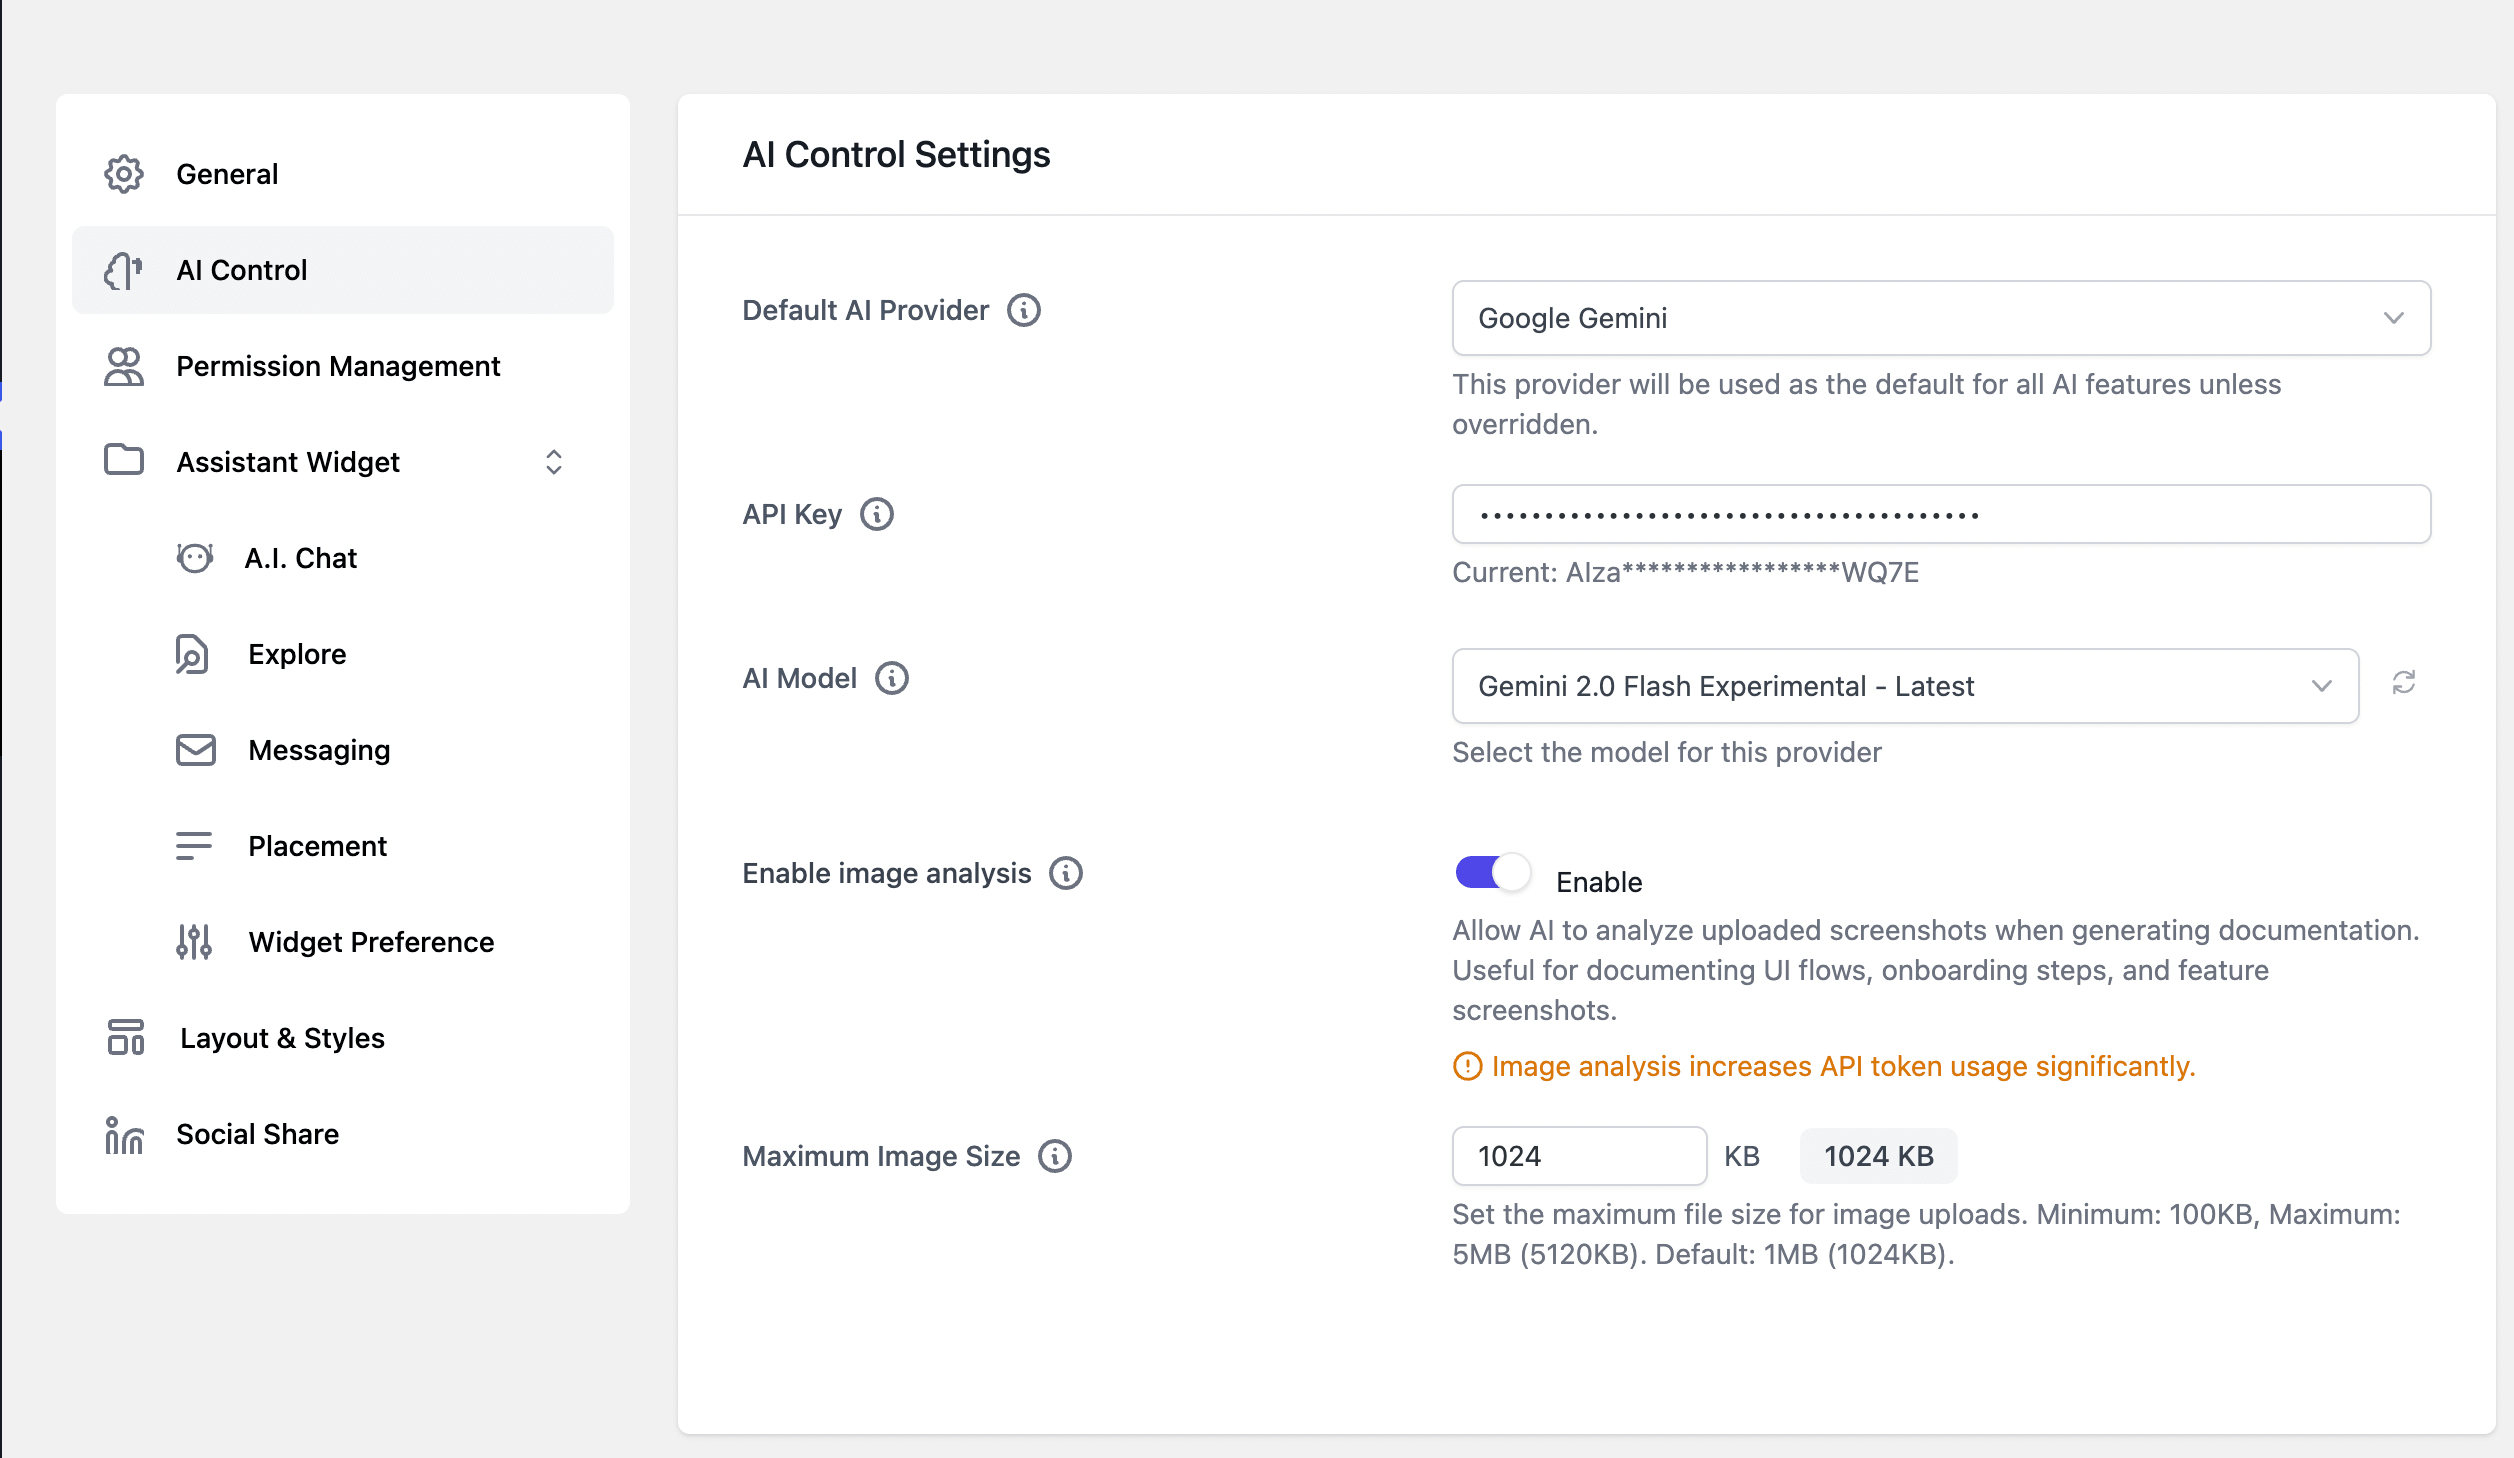
Task: Select Messaging in the sidebar
Action: 319,750
